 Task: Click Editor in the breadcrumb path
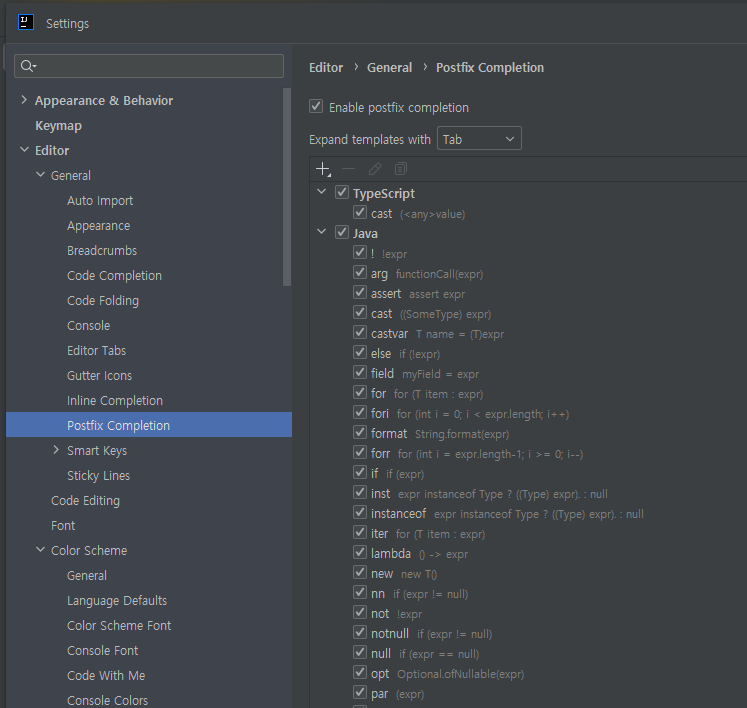click(326, 68)
